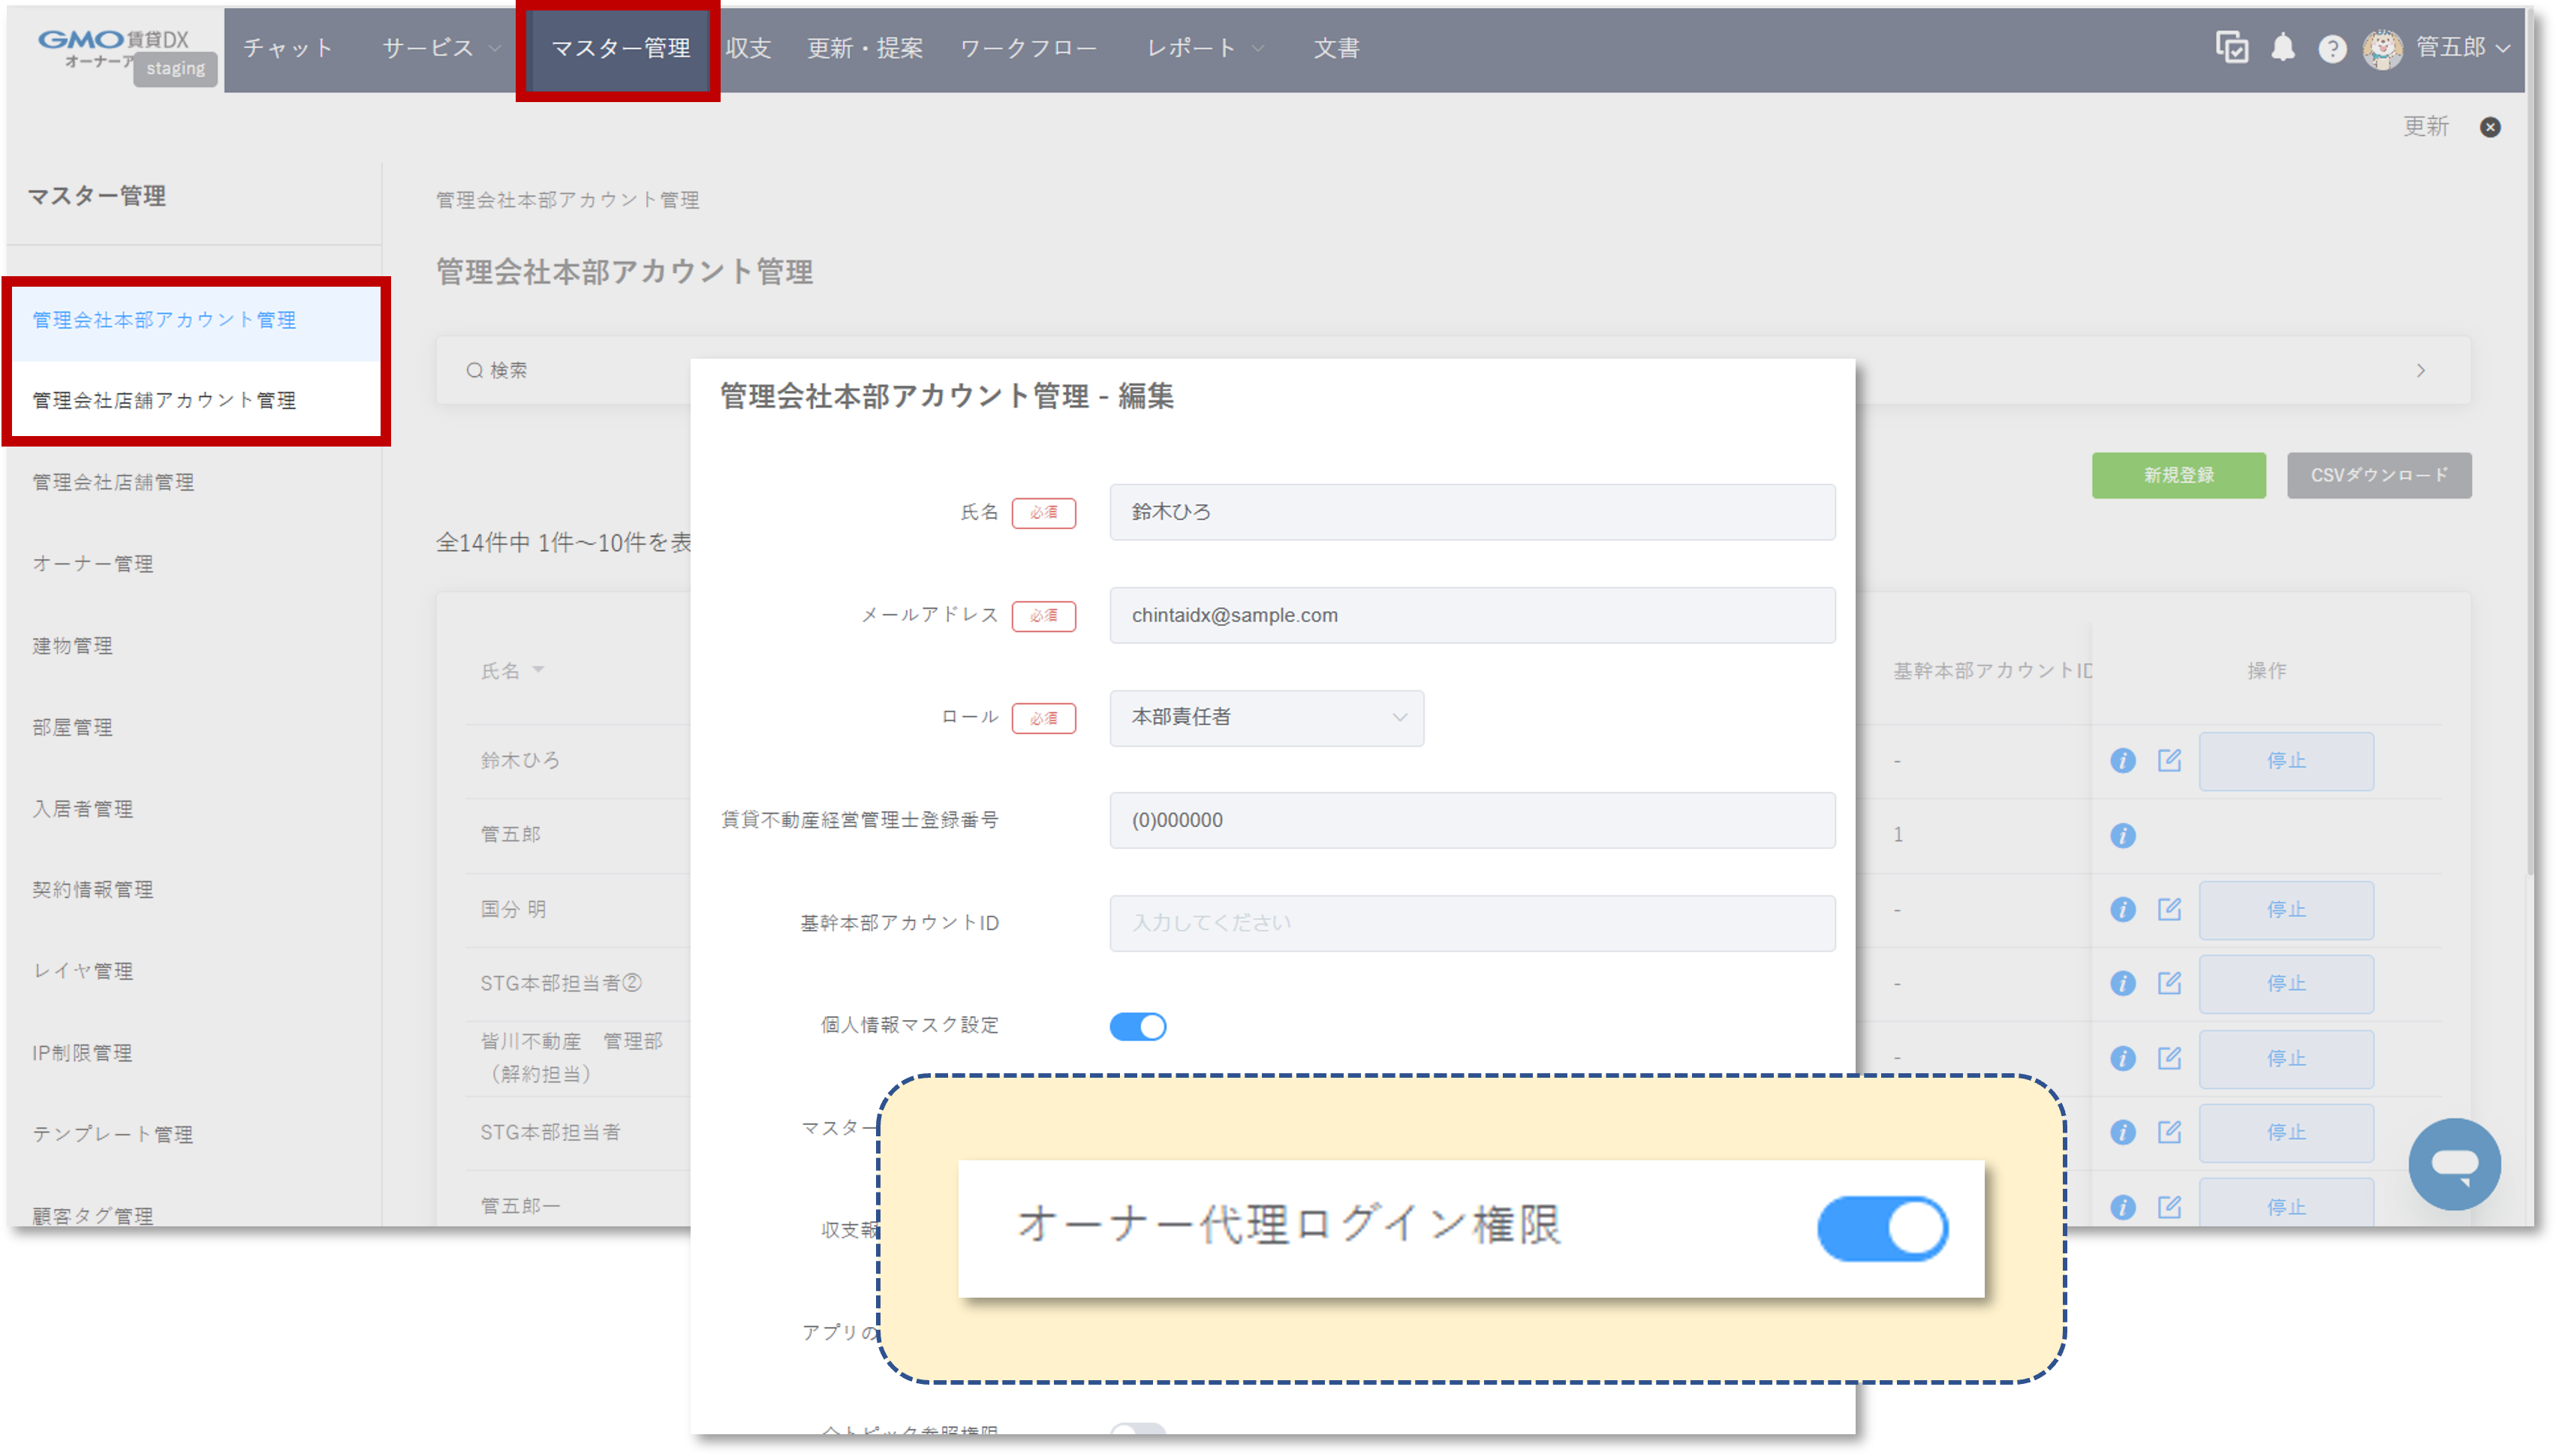
Task: Click the 管五郎 avatar image
Action: point(2384,48)
